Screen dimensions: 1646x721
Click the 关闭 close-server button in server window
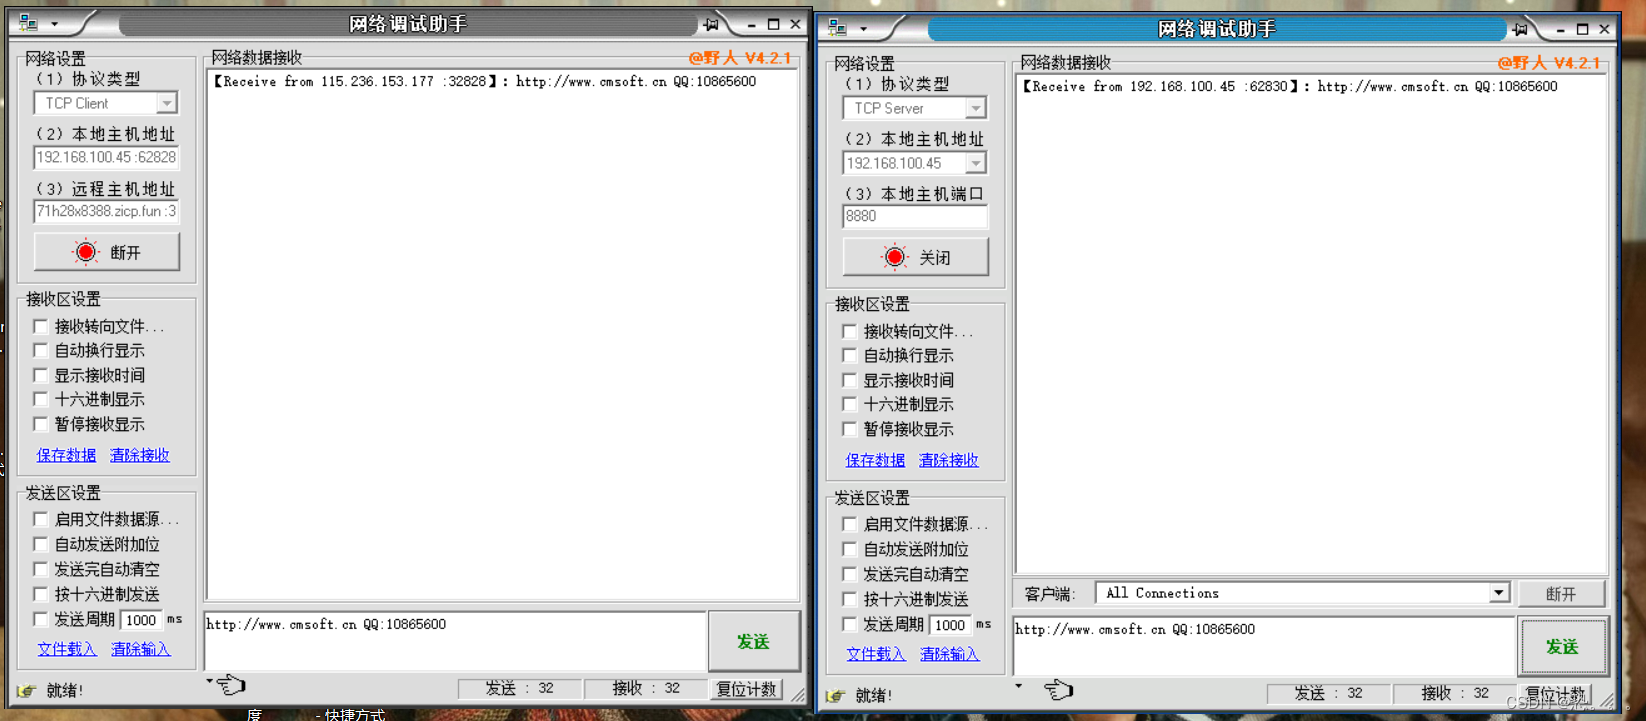[x=916, y=257]
